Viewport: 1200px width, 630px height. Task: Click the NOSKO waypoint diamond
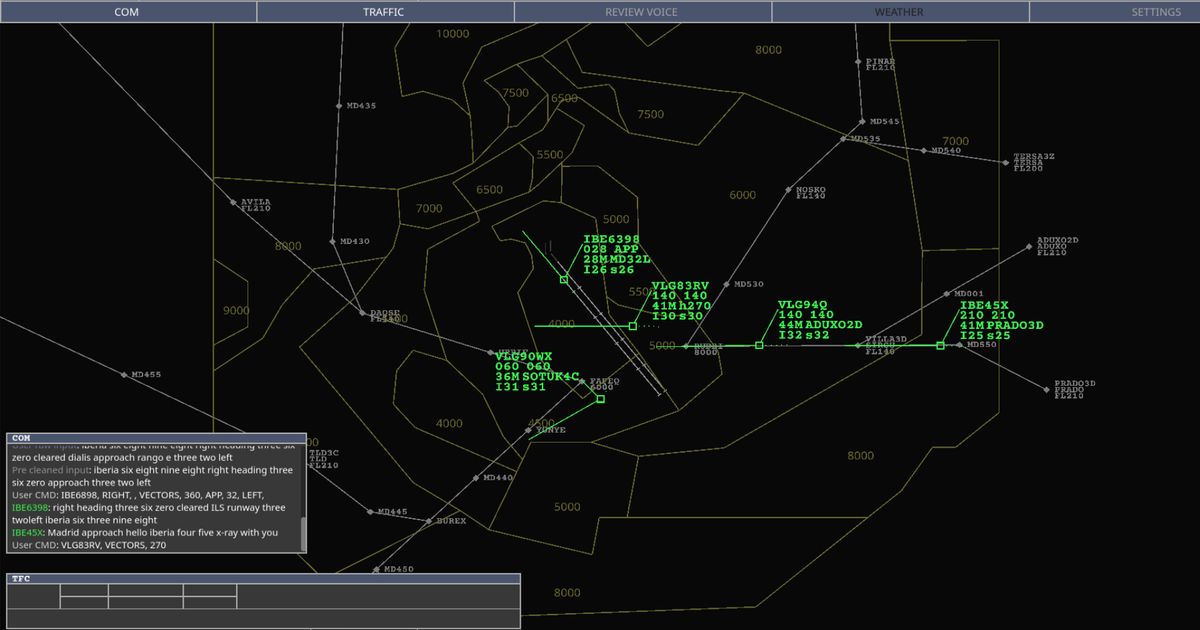788,190
